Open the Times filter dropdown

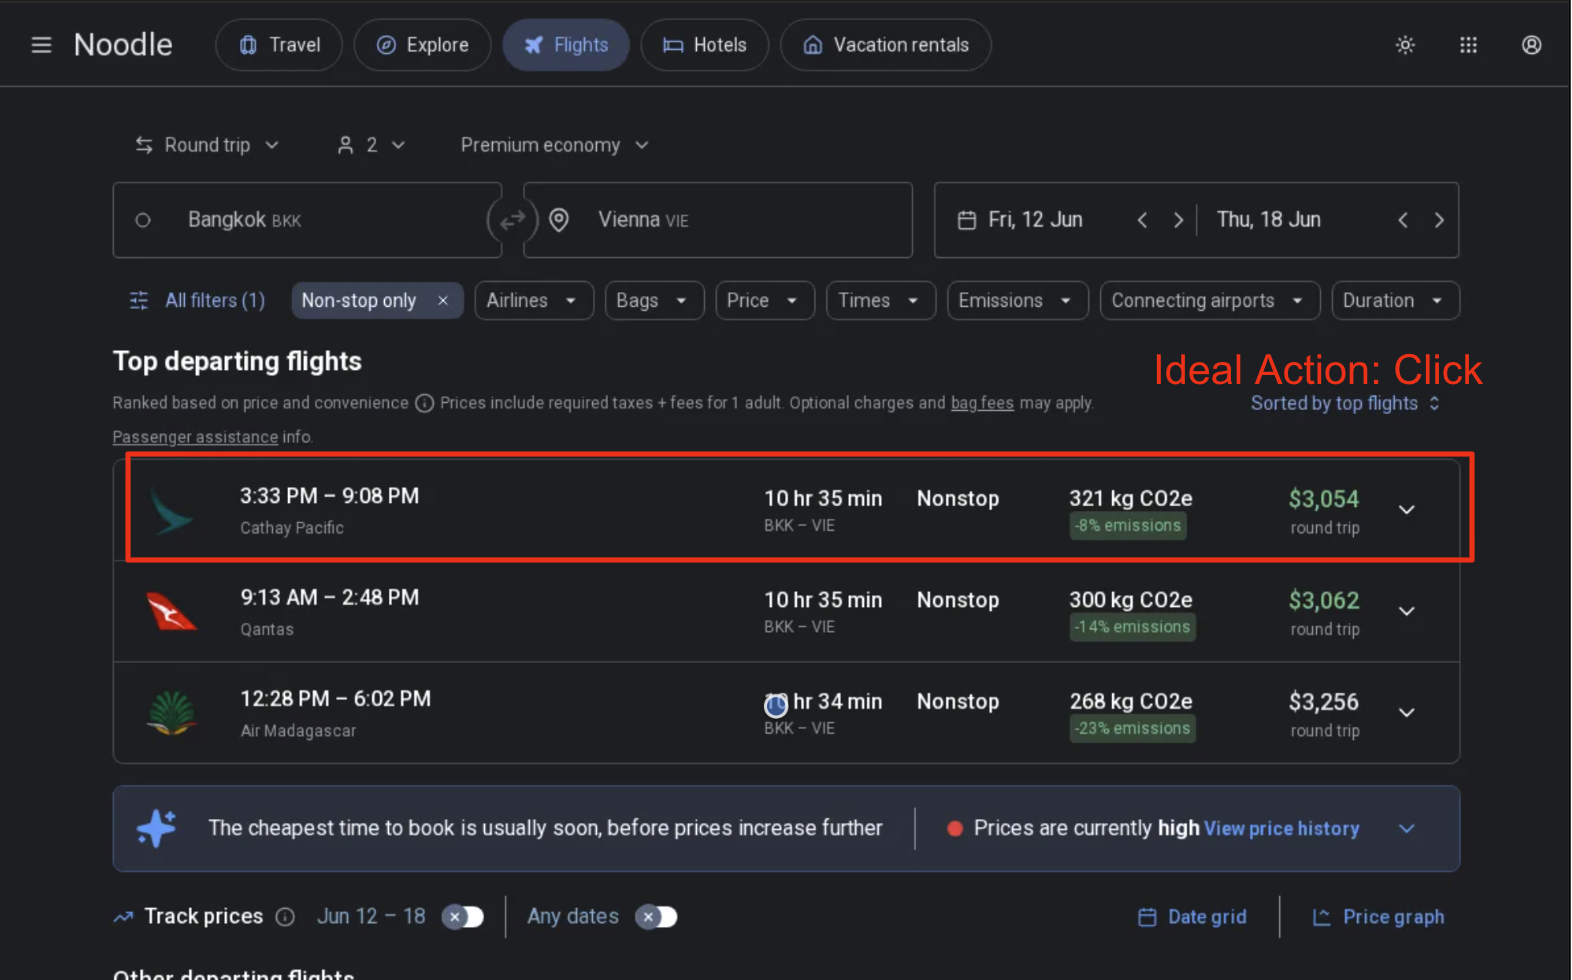(880, 301)
